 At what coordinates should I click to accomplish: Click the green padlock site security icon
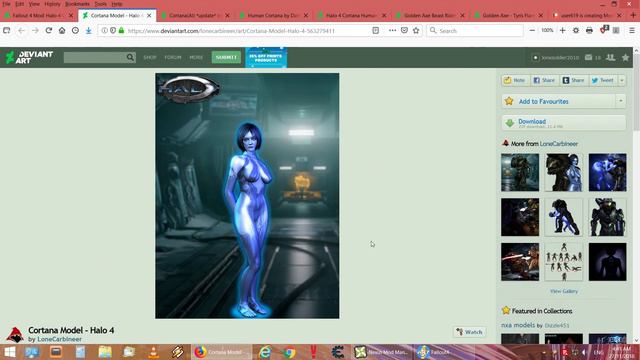121,31
